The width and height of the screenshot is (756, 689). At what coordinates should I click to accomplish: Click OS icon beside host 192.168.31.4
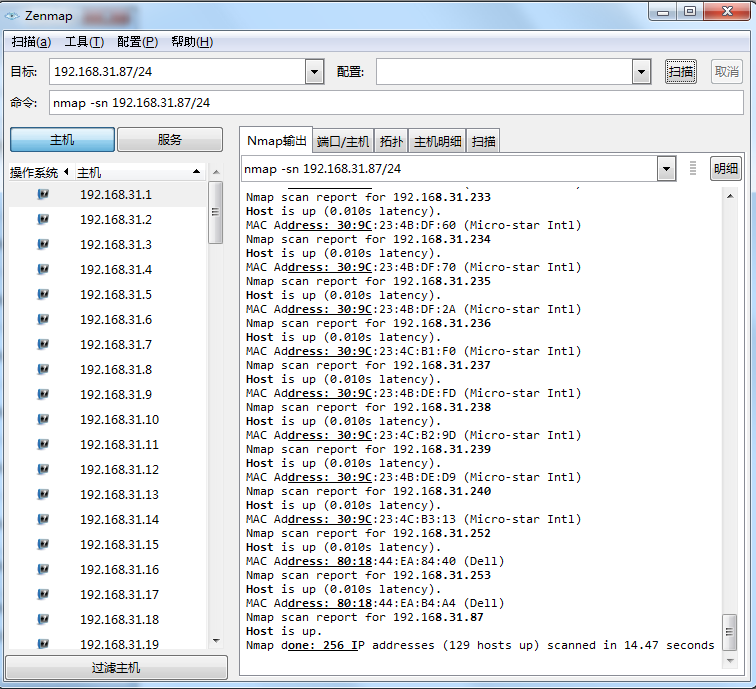point(43,269)
